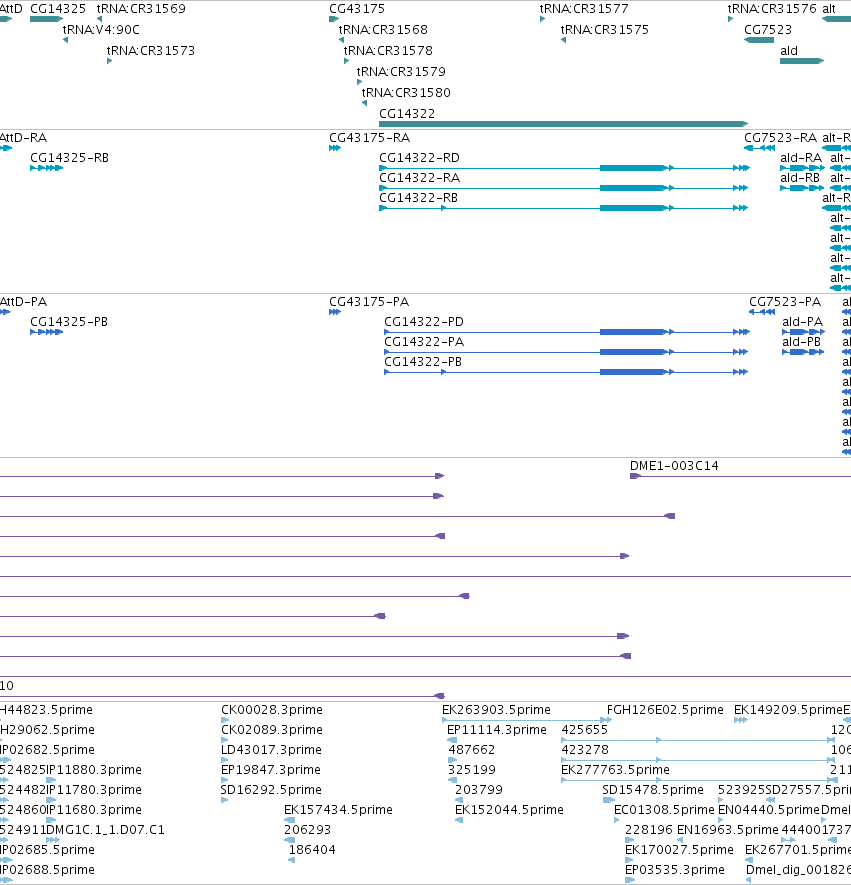Open the ald-RA transcript label
The image size is (851, 885).
801,157
